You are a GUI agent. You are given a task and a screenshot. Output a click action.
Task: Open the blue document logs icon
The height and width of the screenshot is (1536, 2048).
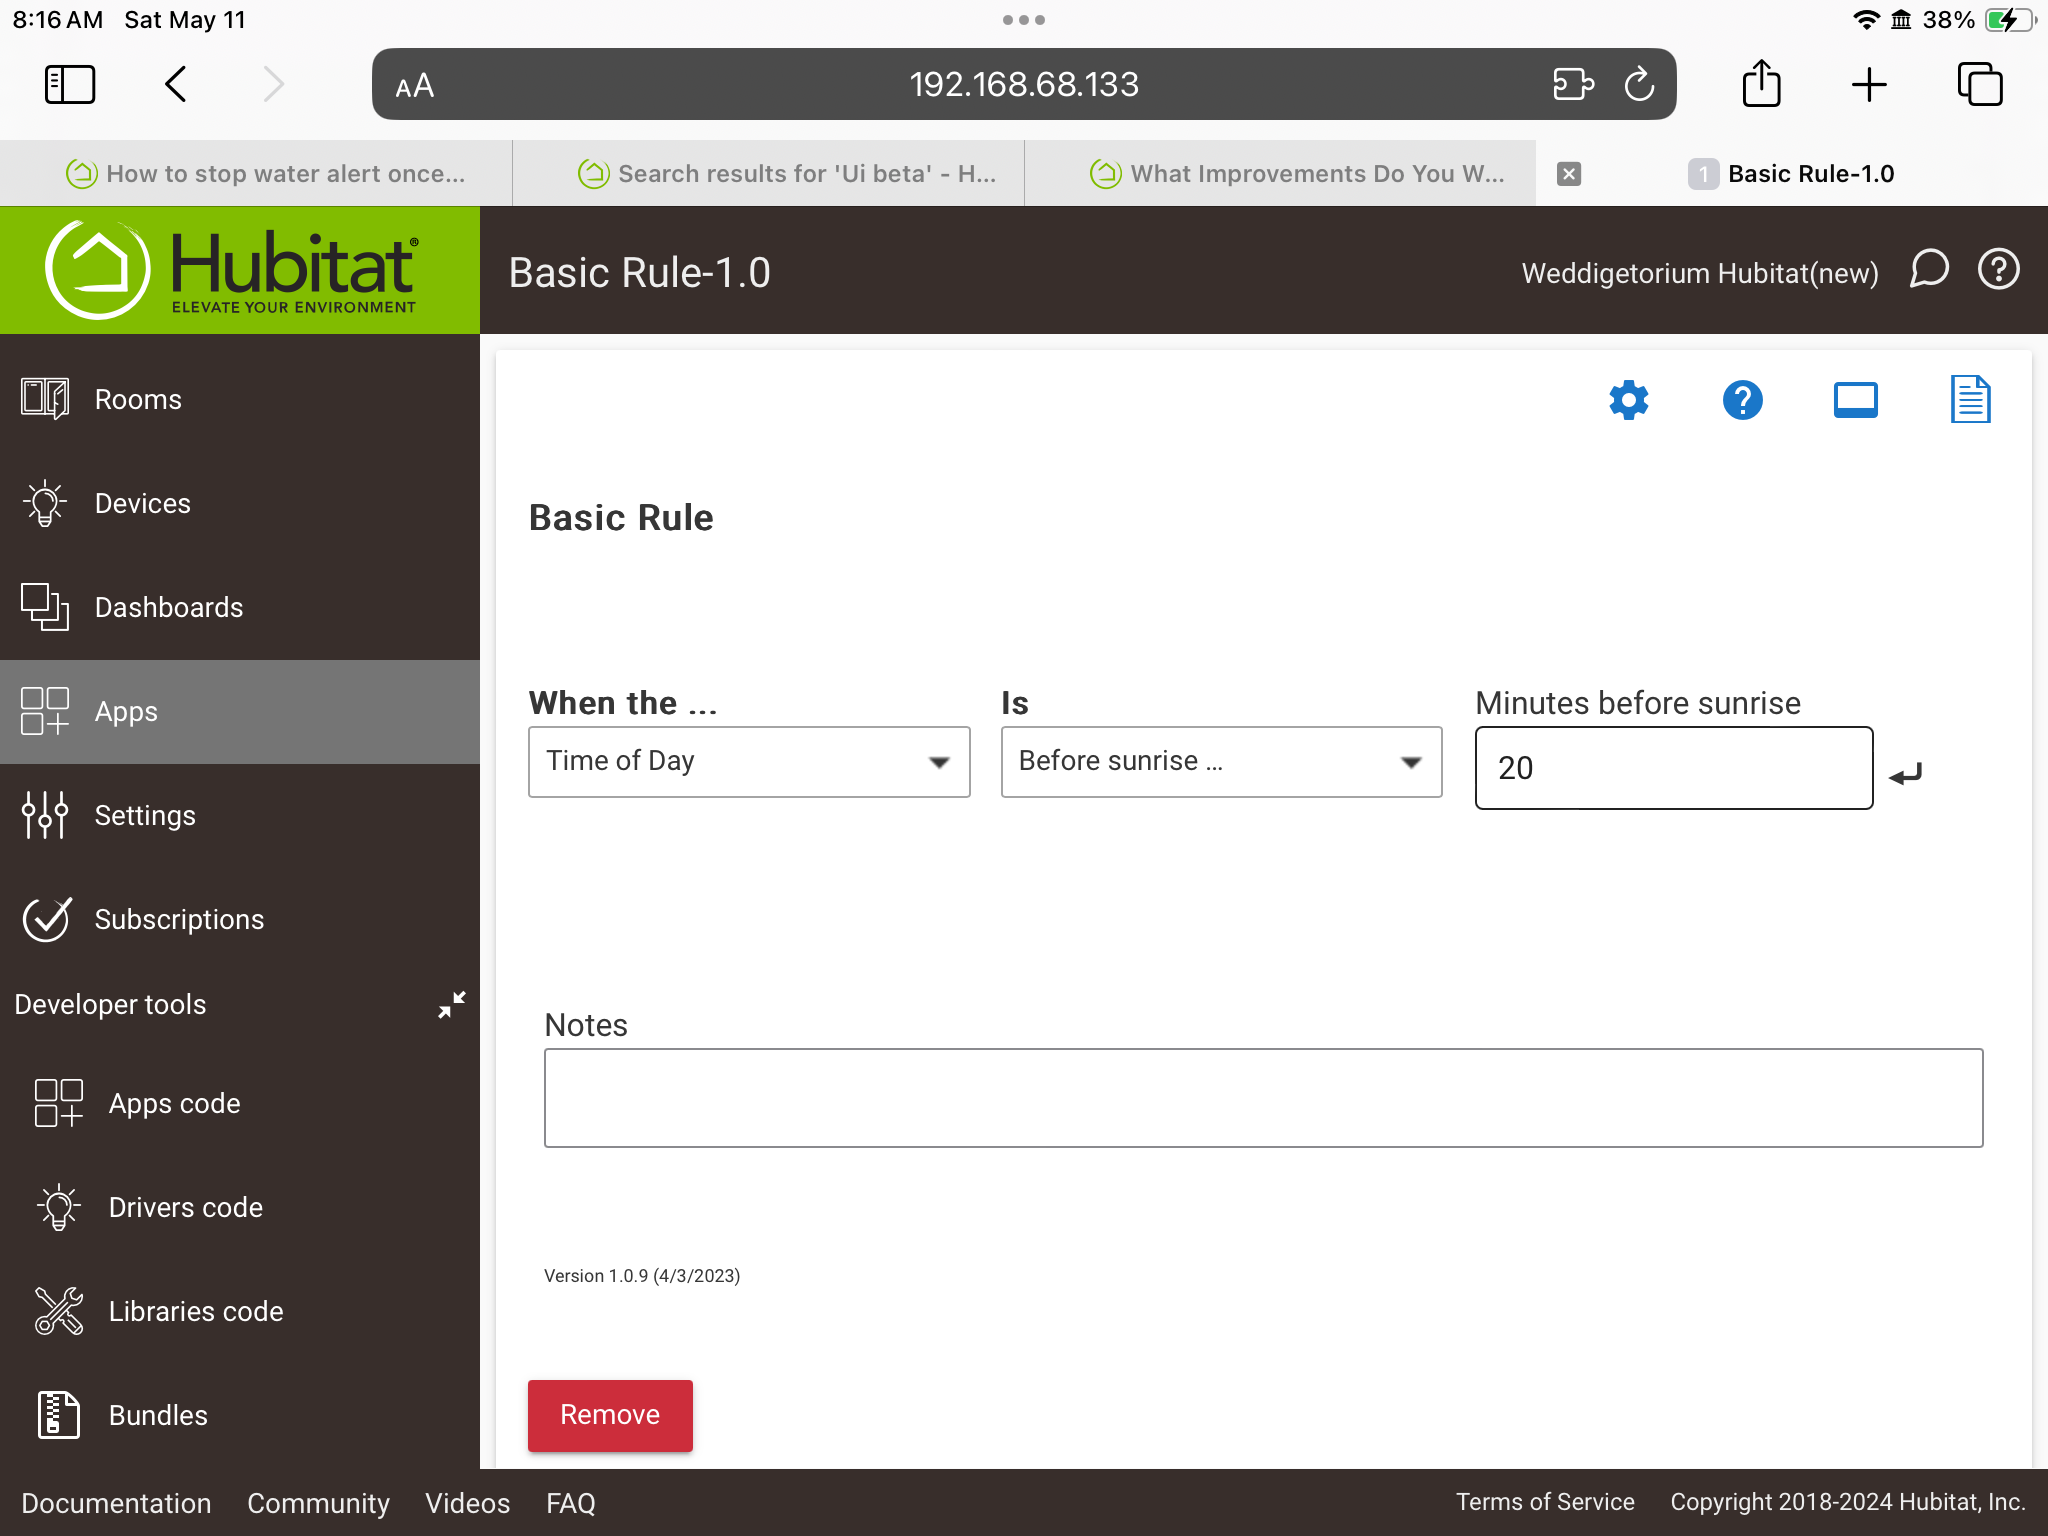click(1970, 400)
